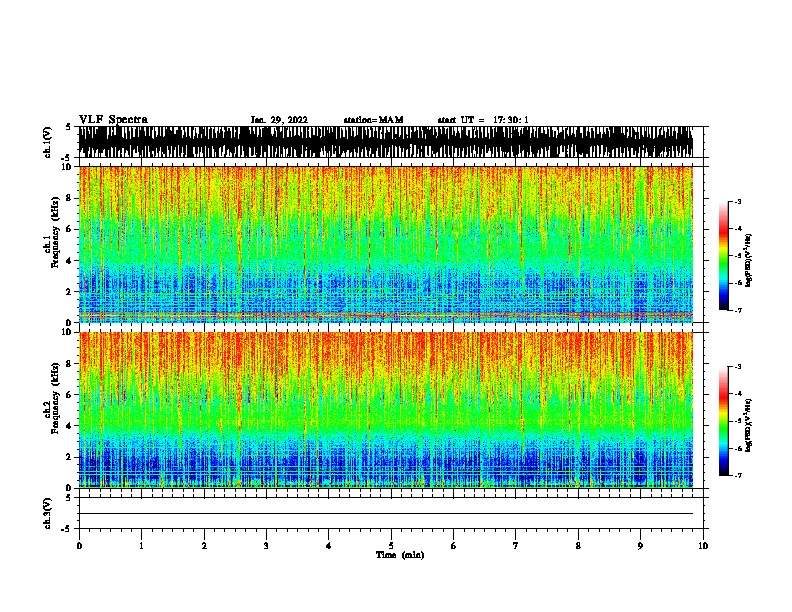
Task: Click the time axis tick label 7
Action: click(516, 546)
